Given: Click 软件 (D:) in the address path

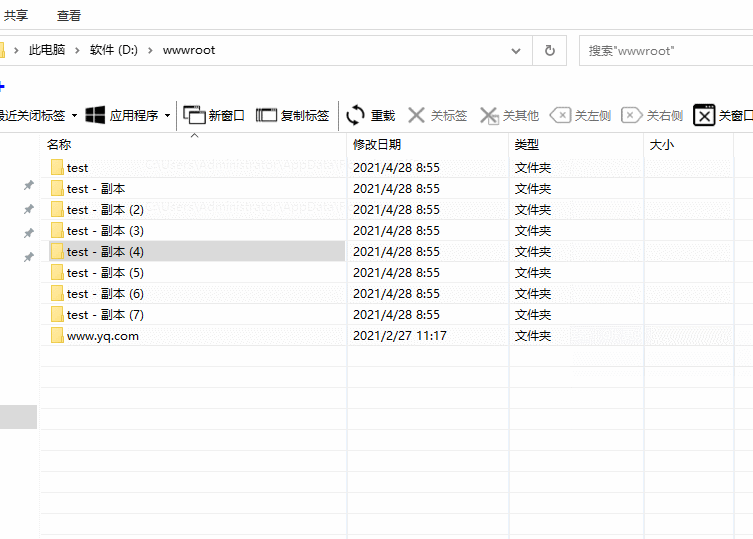Looking at the screenshot, I should coord(113,50).
